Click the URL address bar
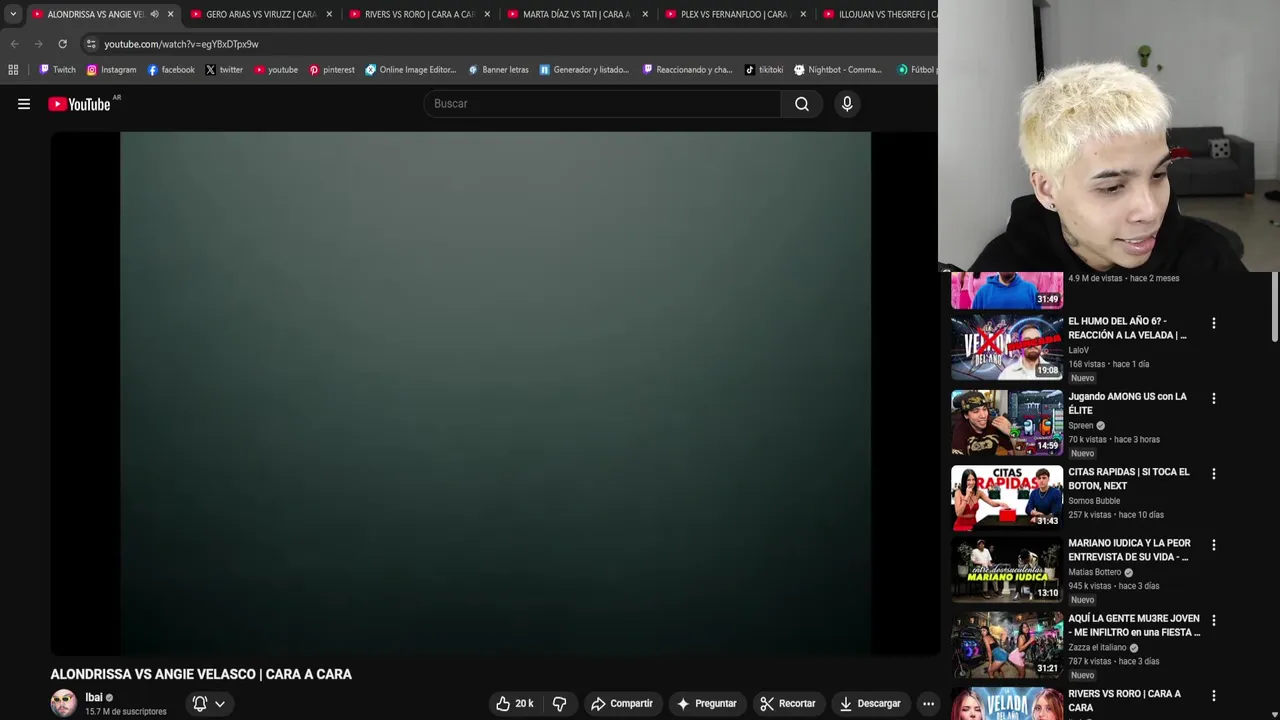Image resolution: width=1280 pixels, height=720 pixels. point(510,44)
